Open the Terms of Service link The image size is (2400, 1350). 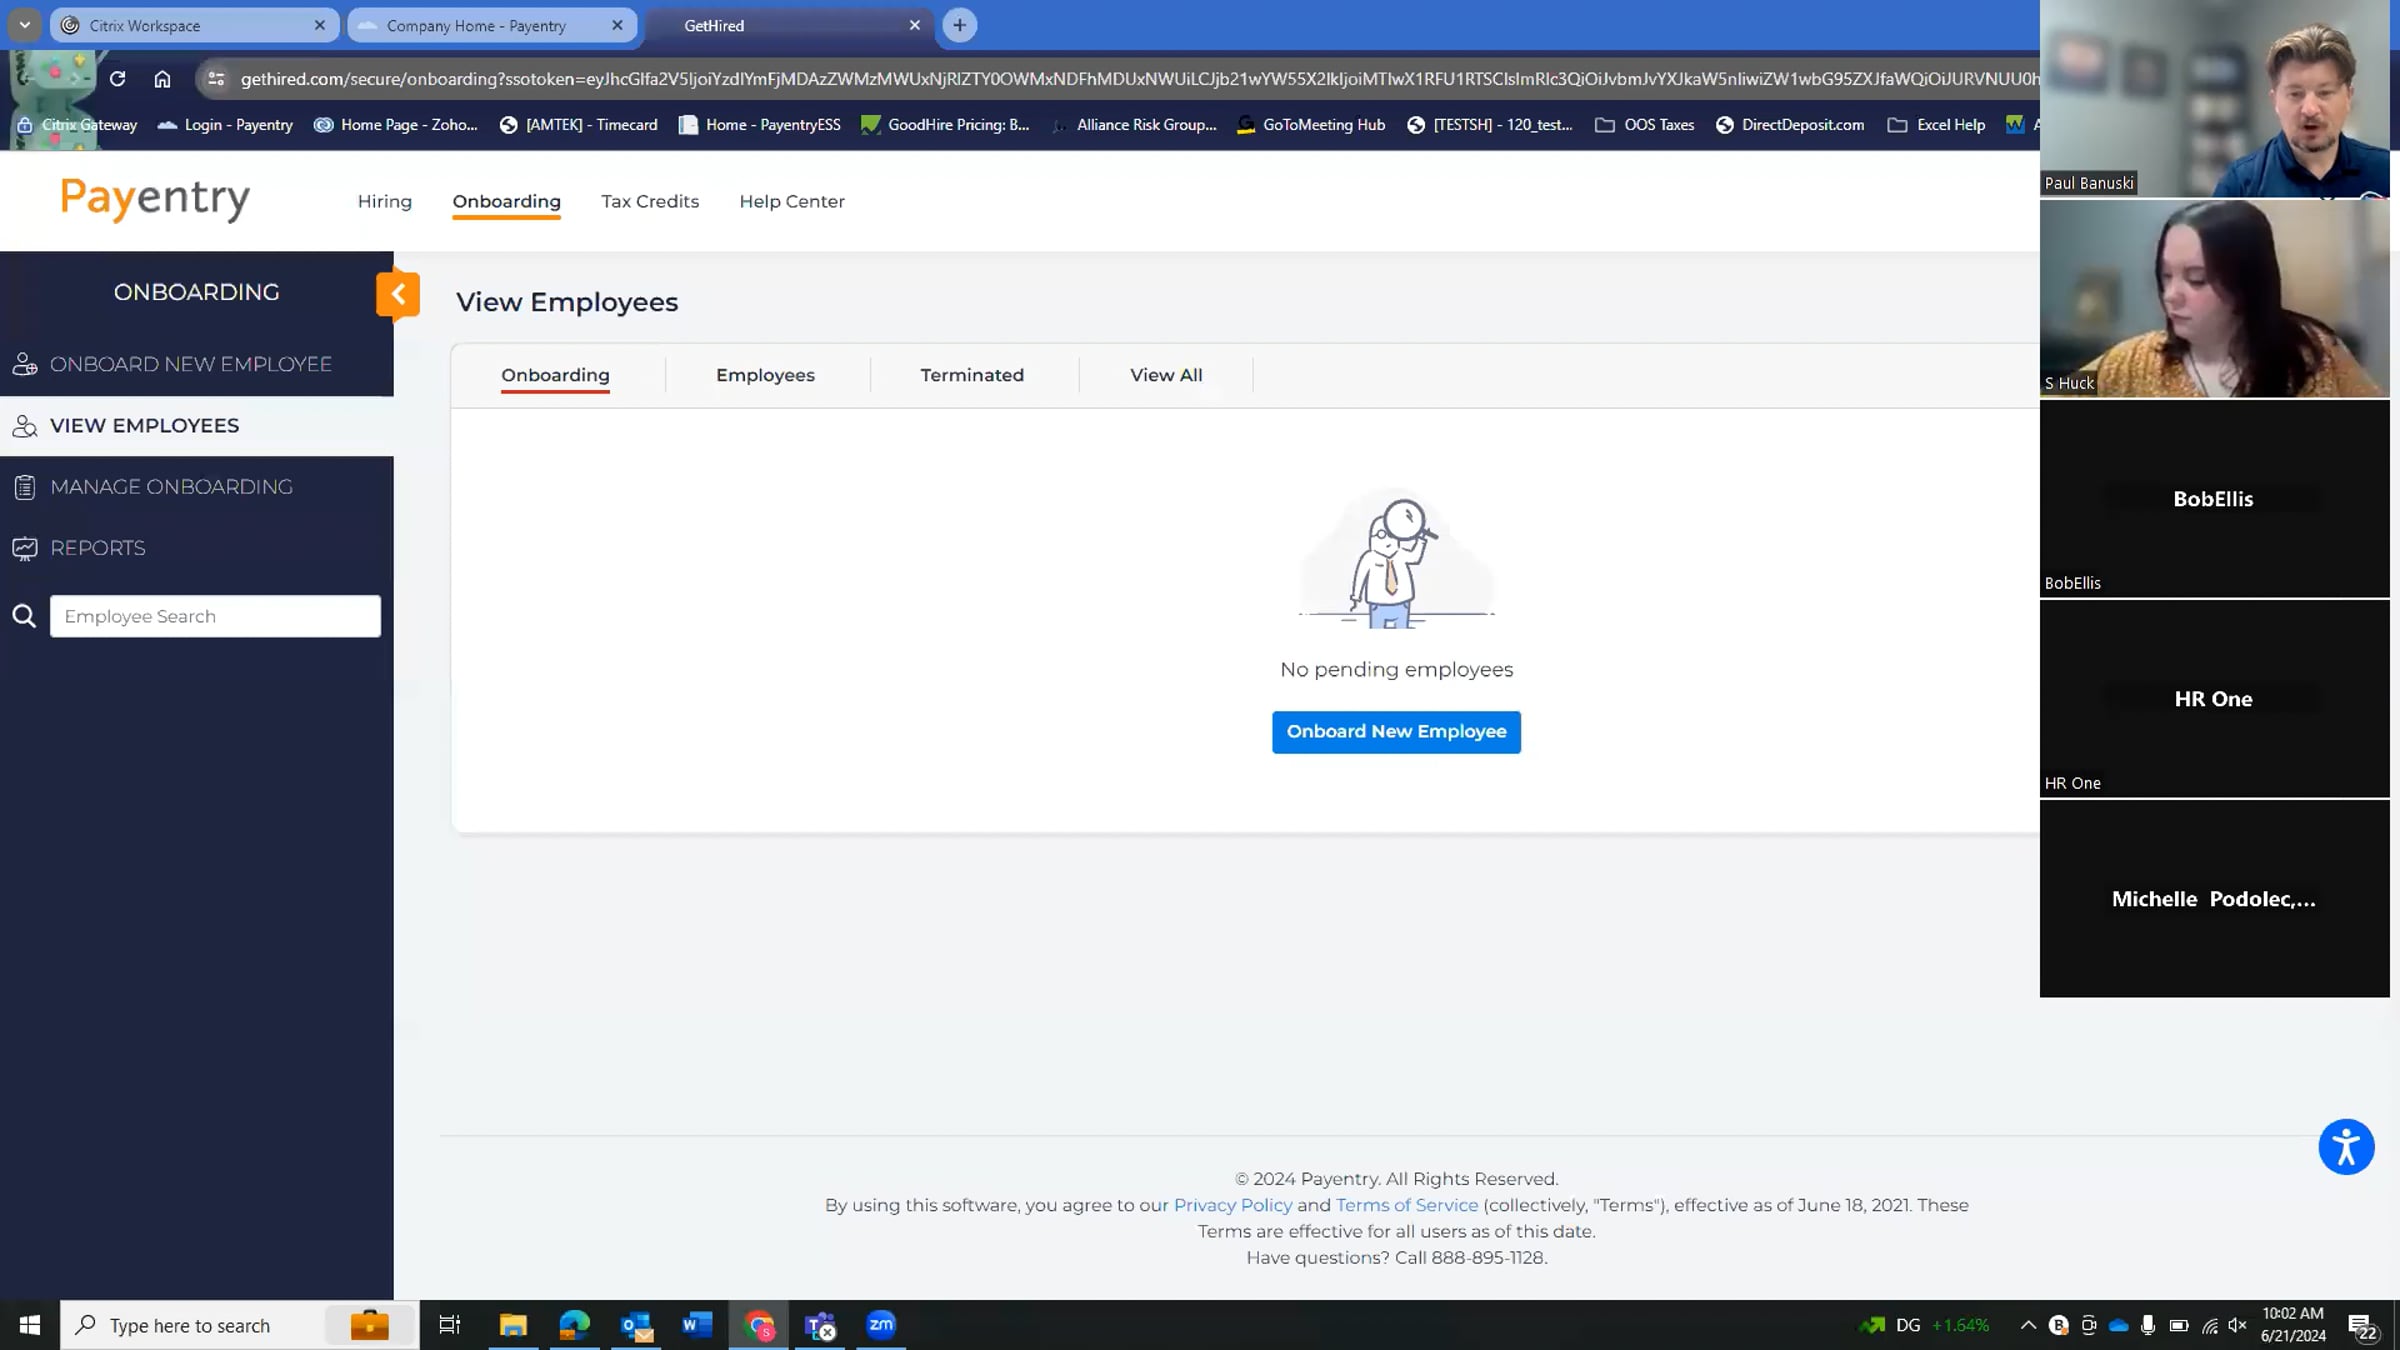coord(1406,1205)
